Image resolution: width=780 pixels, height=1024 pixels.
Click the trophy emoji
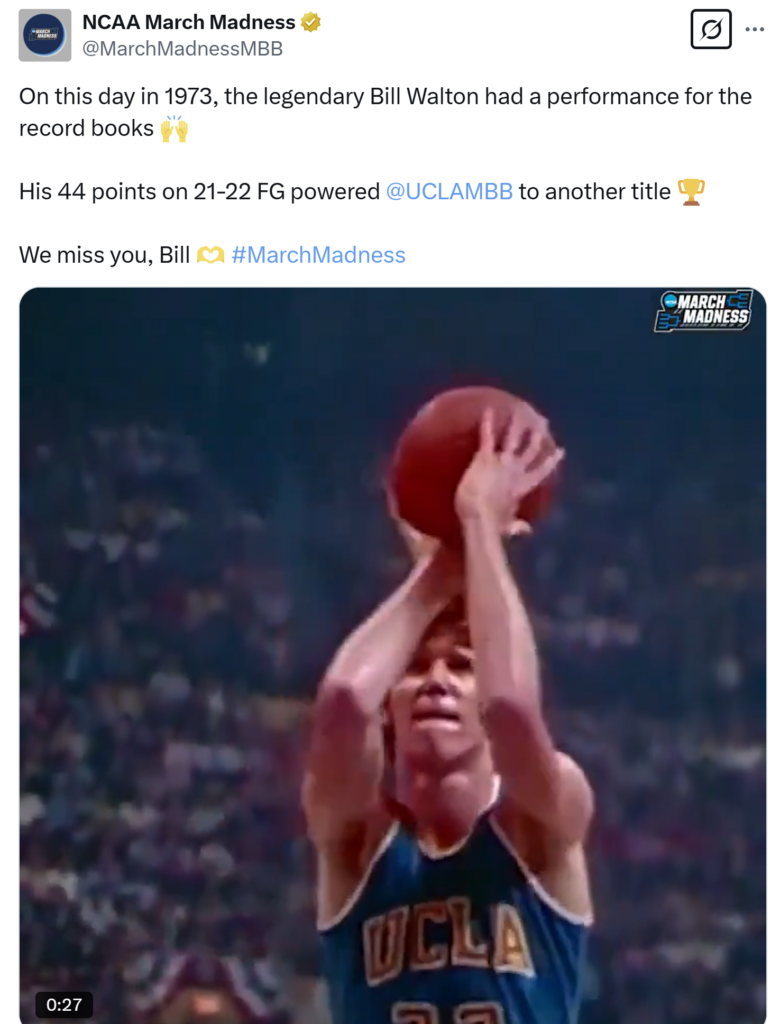(691, 192)
